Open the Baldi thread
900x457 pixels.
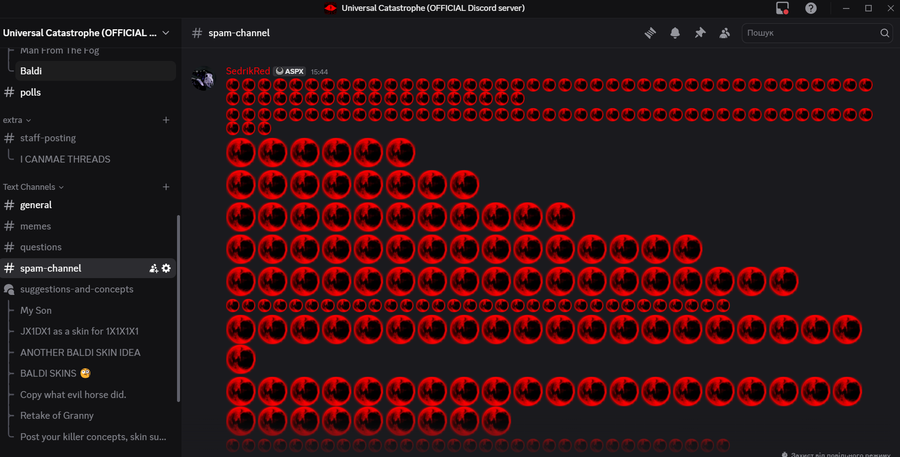point(95,71)
